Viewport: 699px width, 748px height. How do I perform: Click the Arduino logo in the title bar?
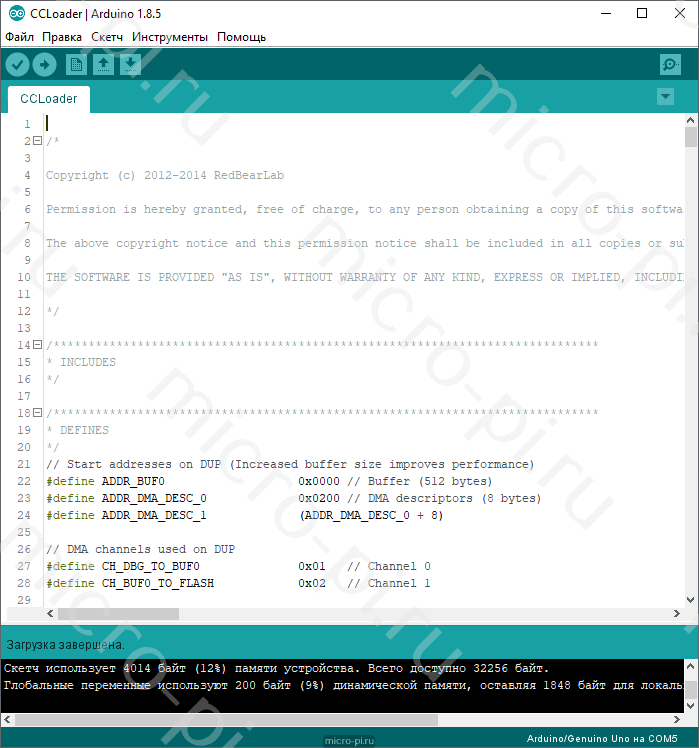(13, 13)
